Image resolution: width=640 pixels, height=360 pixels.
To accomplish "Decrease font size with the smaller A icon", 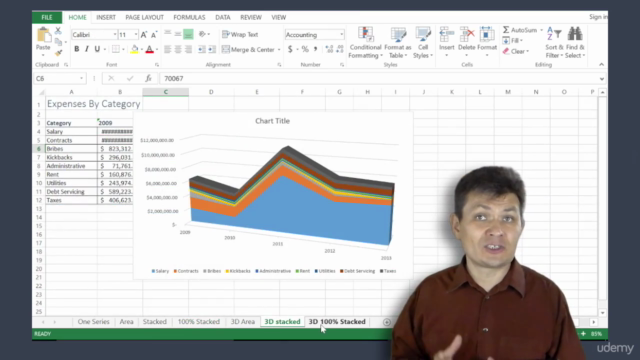I will pyautogui.click(x=154, y=35).
